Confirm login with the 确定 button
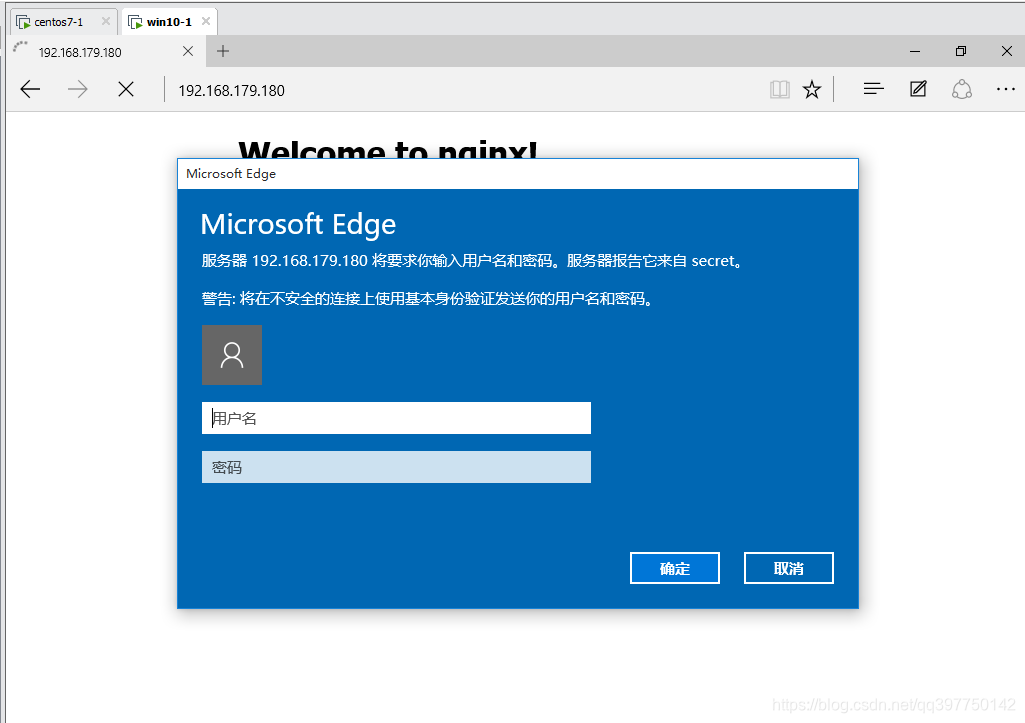This screenshot has height=723, width=1025. tap(675, 568)
